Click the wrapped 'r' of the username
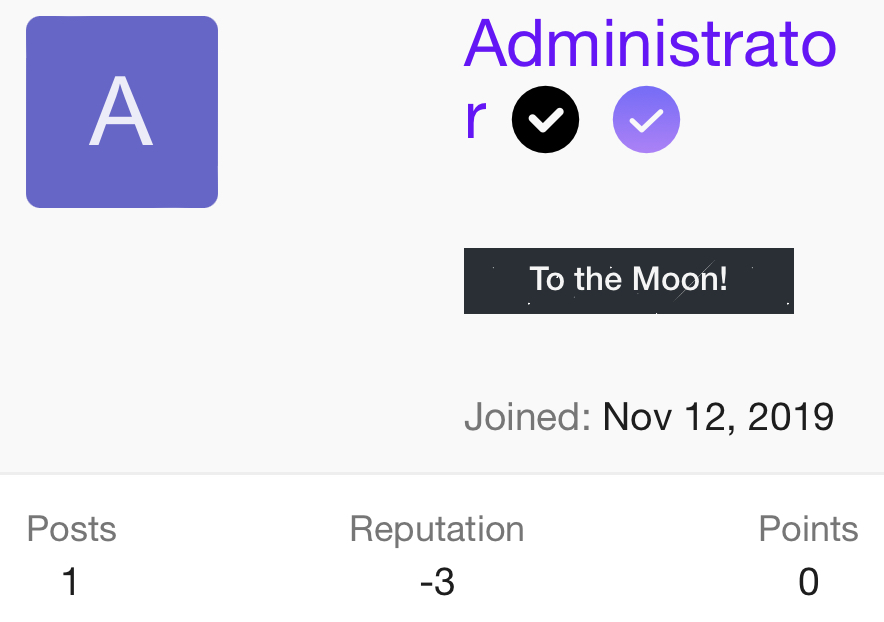The image size is (884, 622). tap(476, 119)
